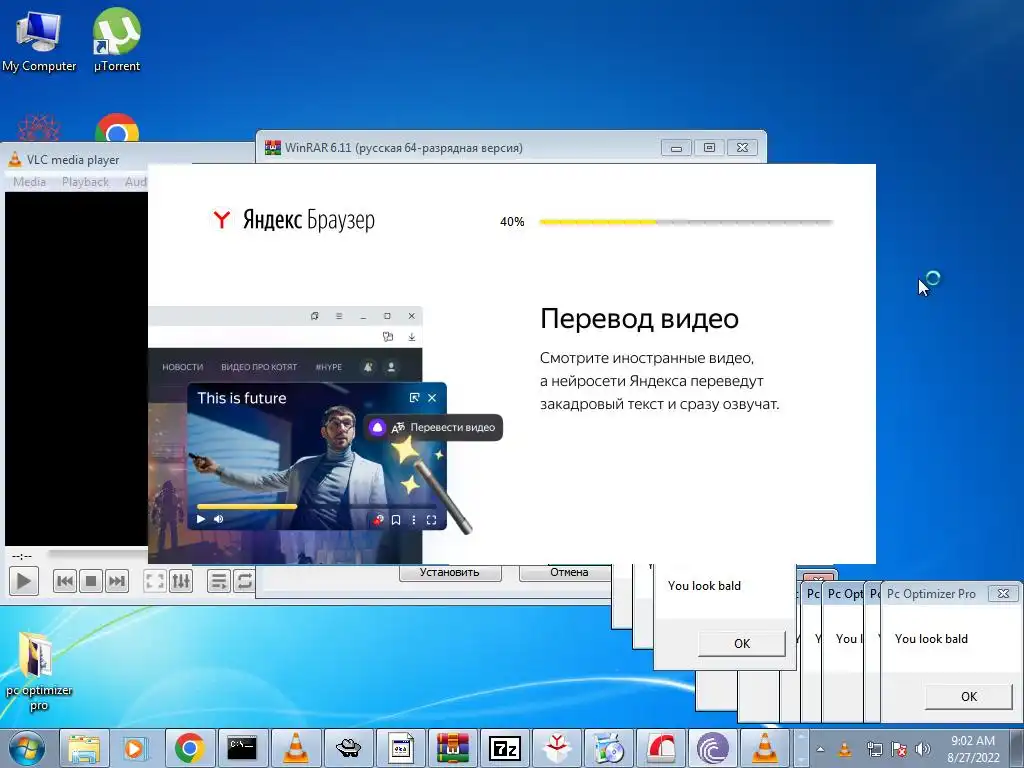Skip to previous media in VLC
This screenshot has width=1024, height=768.
tap(65, 581)
